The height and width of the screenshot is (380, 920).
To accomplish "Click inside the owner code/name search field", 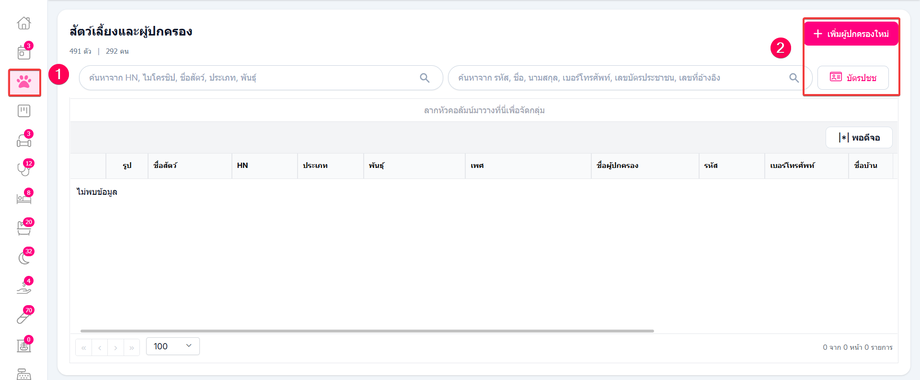I will tap(630, 77).
